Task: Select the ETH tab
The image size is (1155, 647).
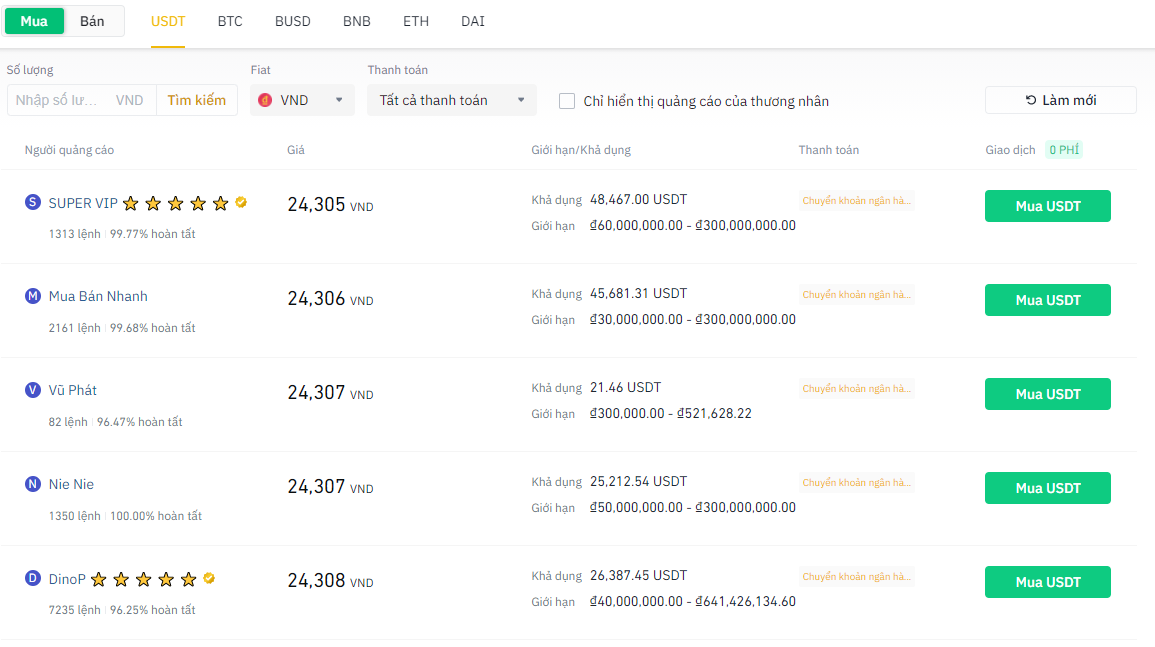Action: pos(416,21)
